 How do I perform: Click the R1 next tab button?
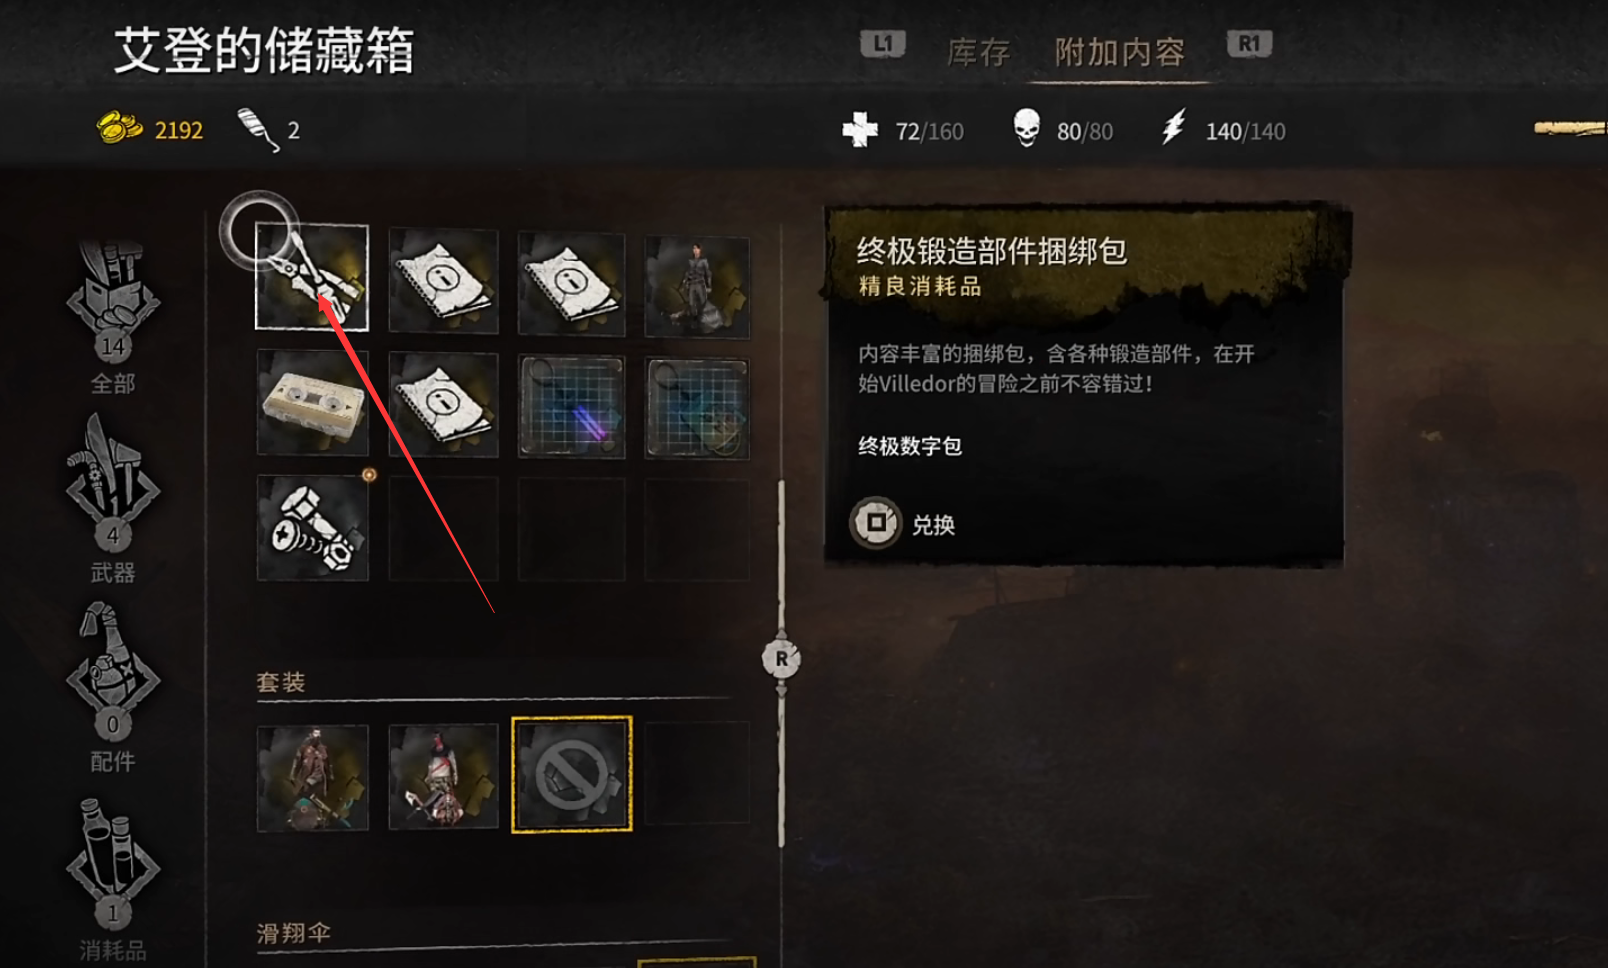[1249, 44]
